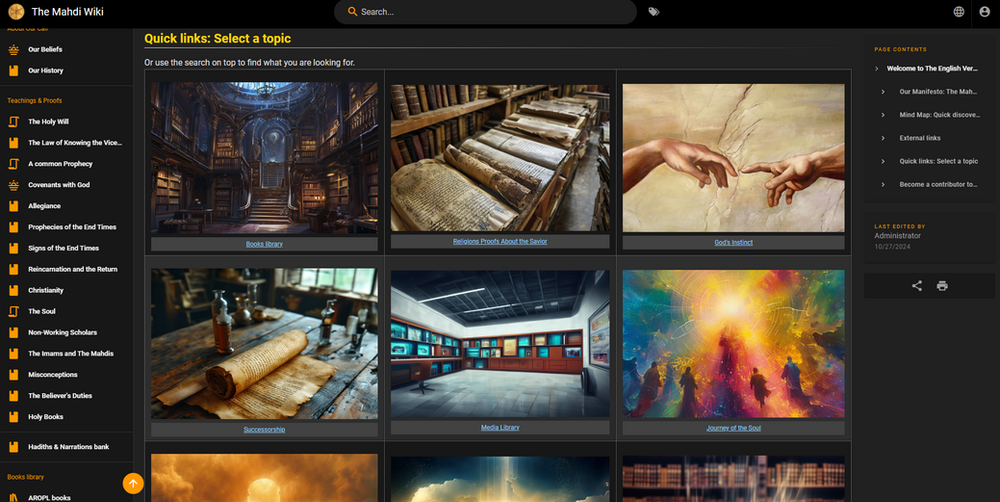Click the icon beside Holy Books
Viewport: 1000px width, 502px height.
[13, 417]
